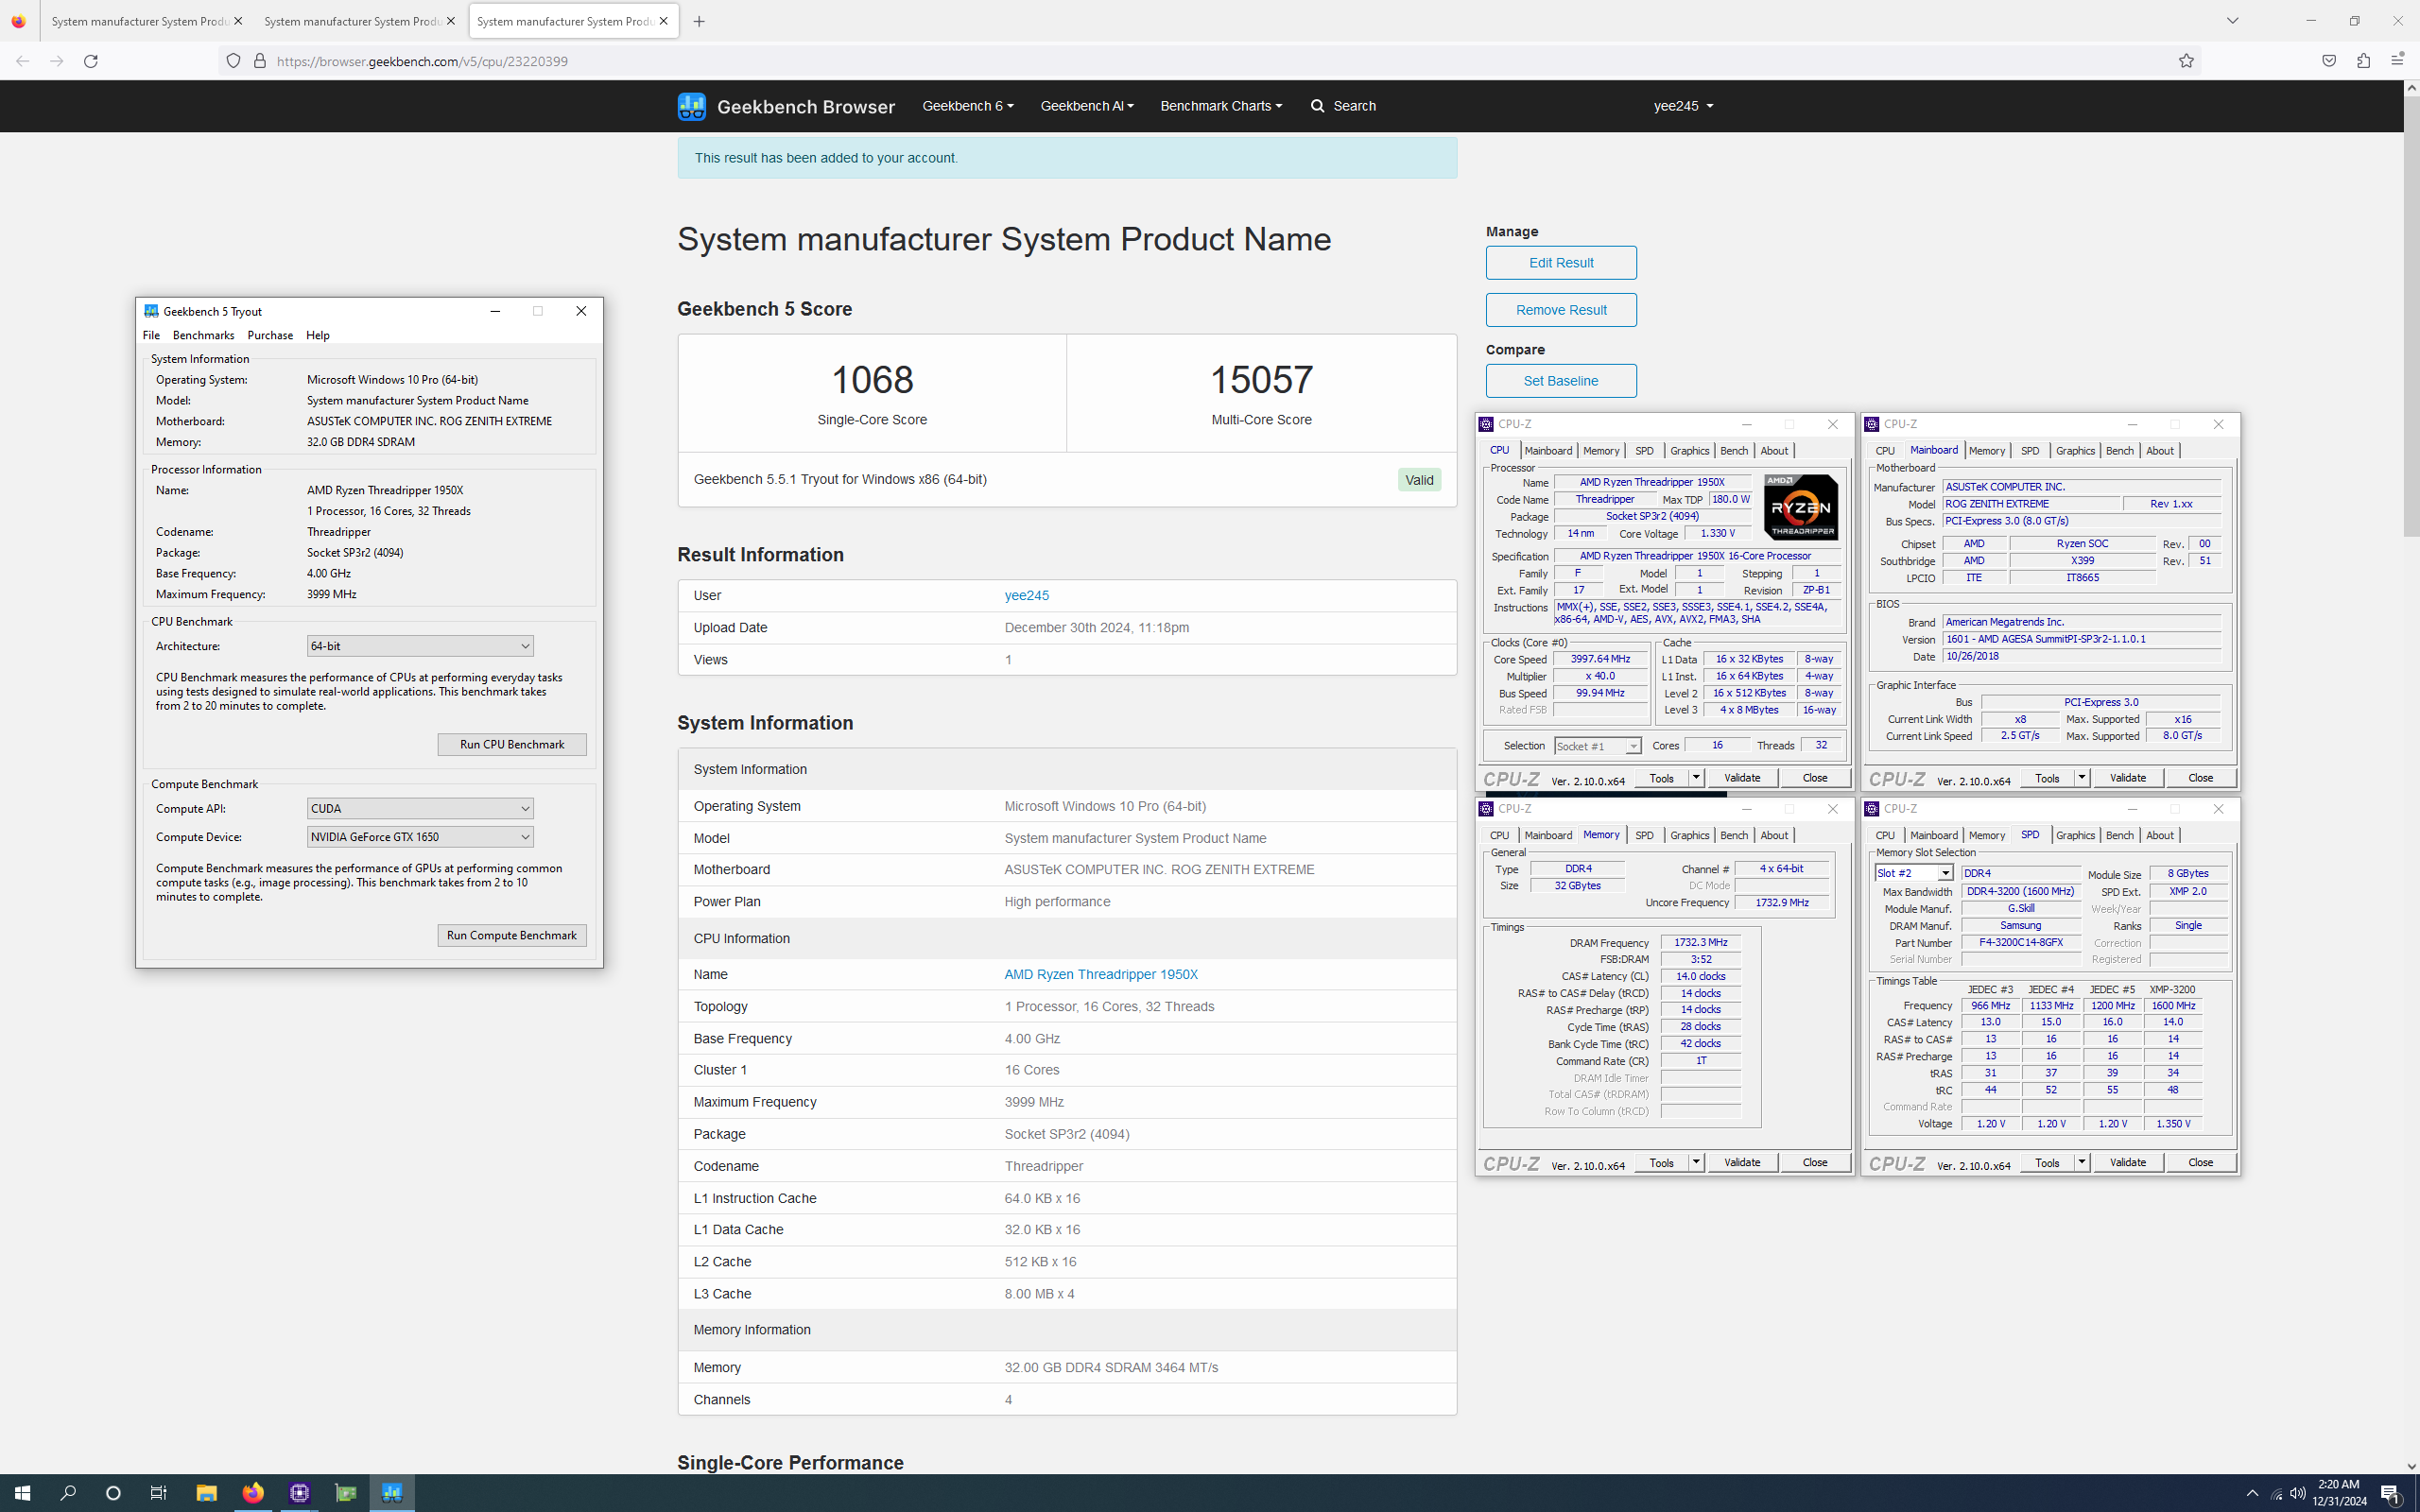This screenshot has width=2420, height=1512.
Task: Switch to Graphics tab in CPU-Z Mainboard window
Action: click(x=2075, y=451)
